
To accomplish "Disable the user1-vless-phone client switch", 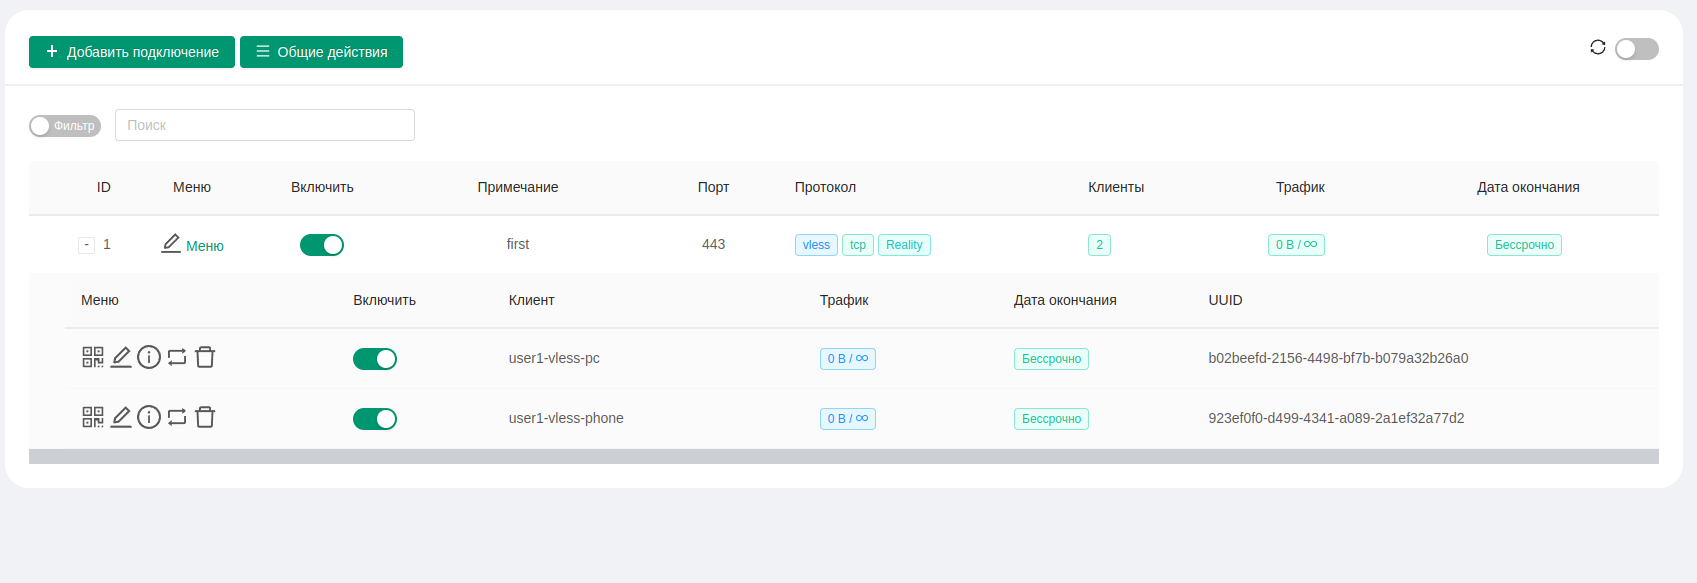I will pyautogui.click(x=375, y=419).
